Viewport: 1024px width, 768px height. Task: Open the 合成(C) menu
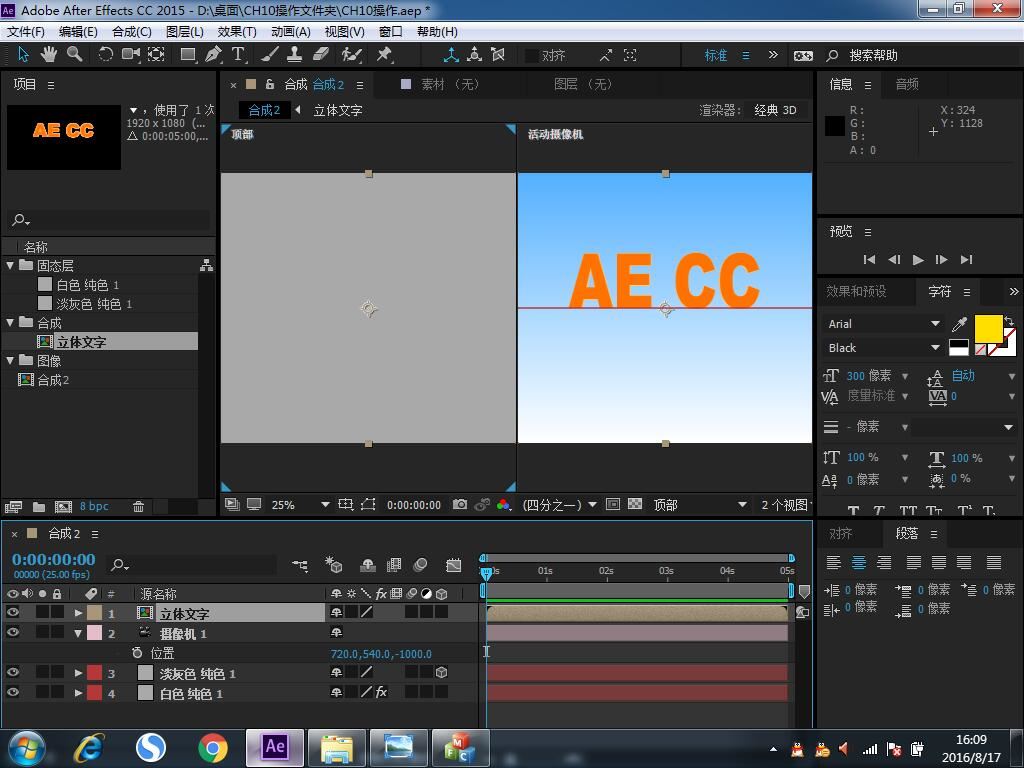(x=132, y=31)
